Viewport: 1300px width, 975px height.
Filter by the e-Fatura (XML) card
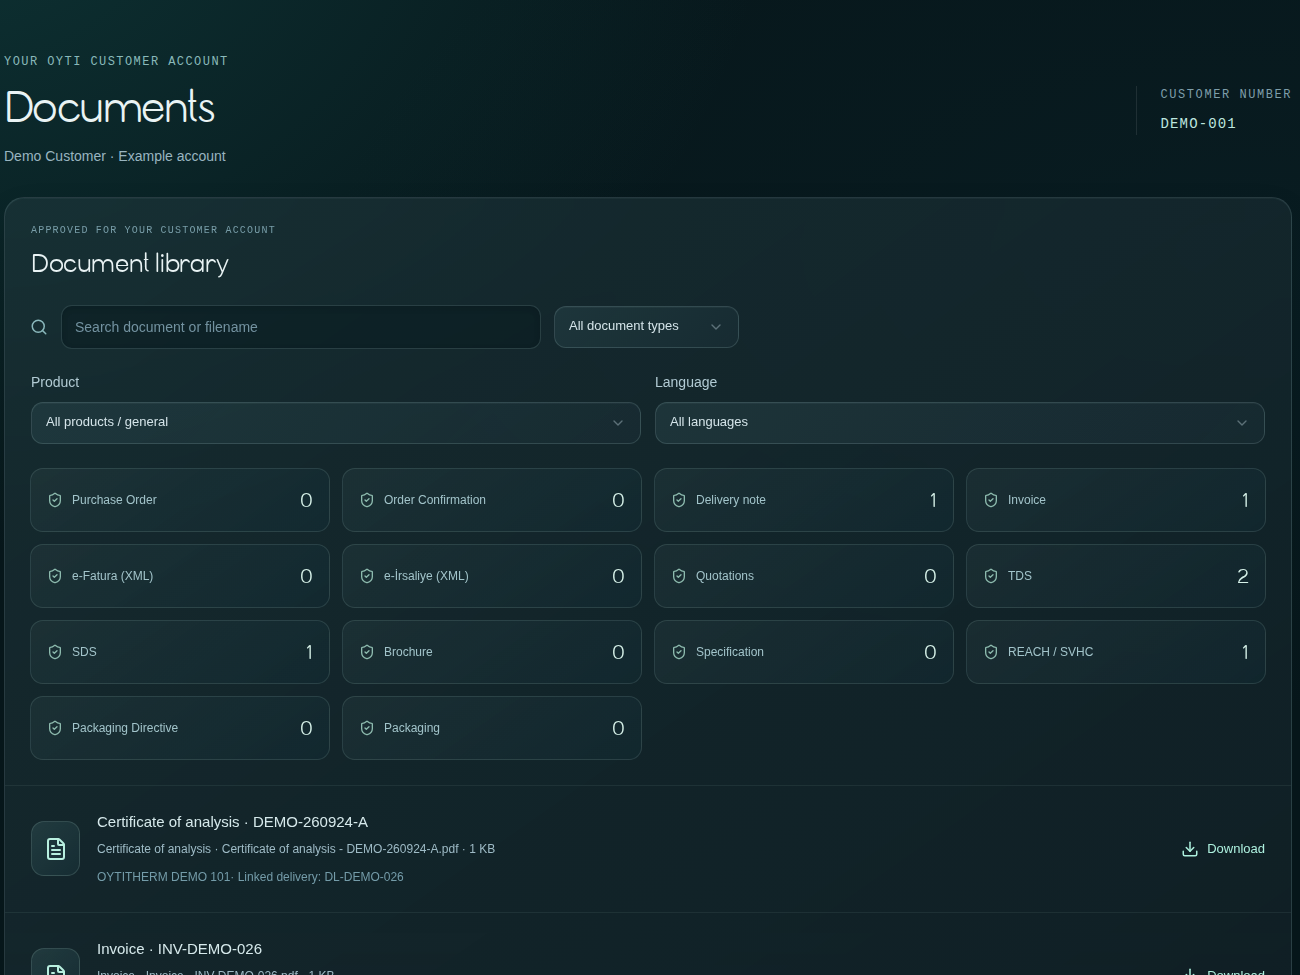pyautogui.click(x=180, y=576)
